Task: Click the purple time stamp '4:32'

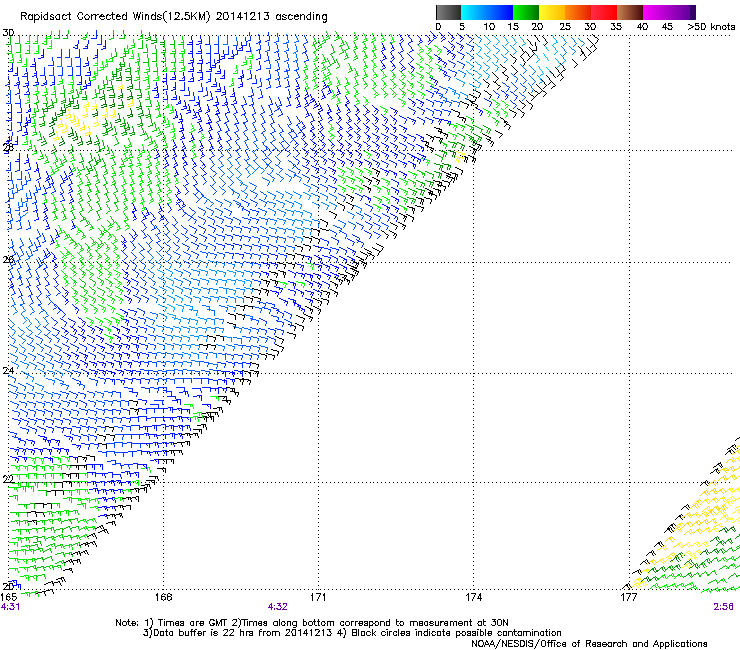Action: [x=278, y=607]
